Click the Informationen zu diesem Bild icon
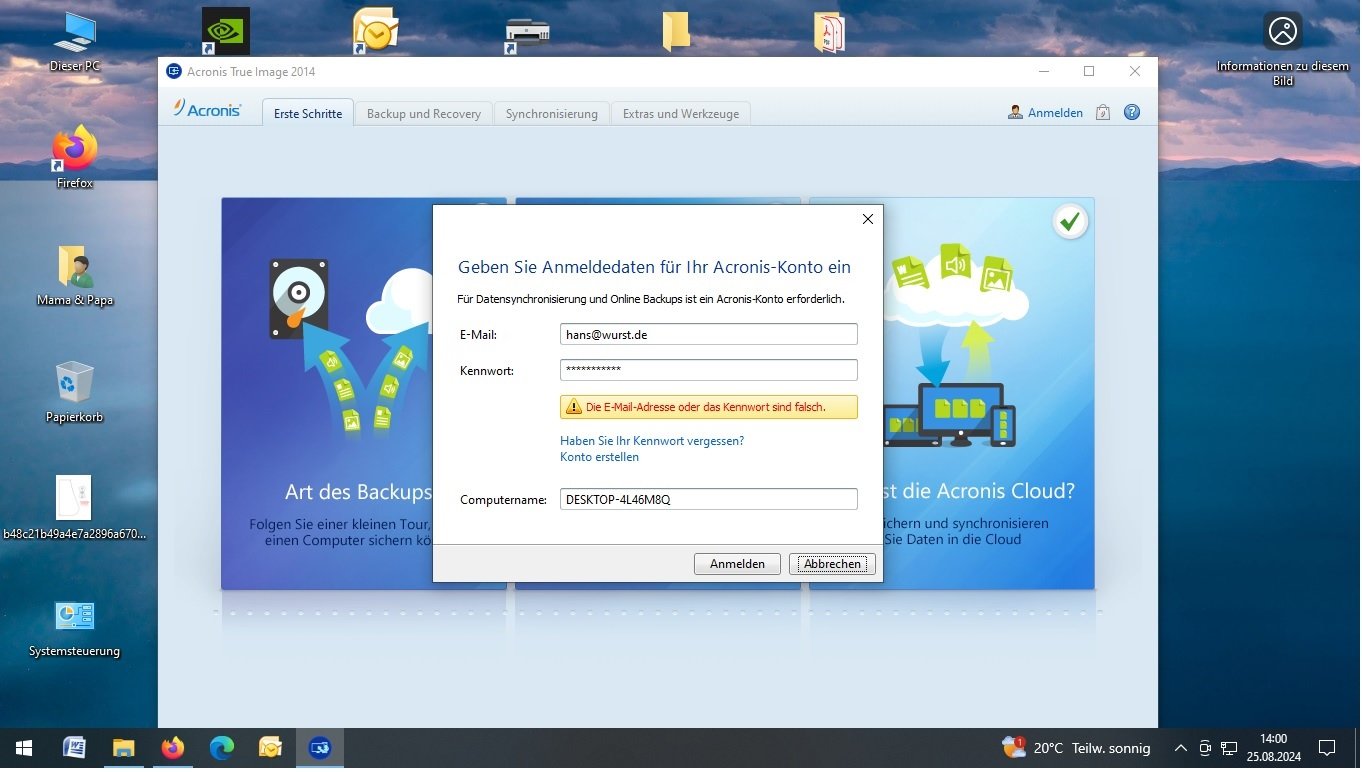The height and width of the screenshot is (772, 1362). (x=1282, y=31)
